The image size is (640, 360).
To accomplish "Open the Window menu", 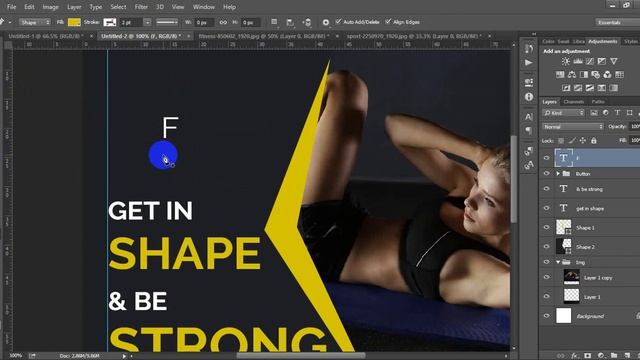I will (x=204, y=7).
